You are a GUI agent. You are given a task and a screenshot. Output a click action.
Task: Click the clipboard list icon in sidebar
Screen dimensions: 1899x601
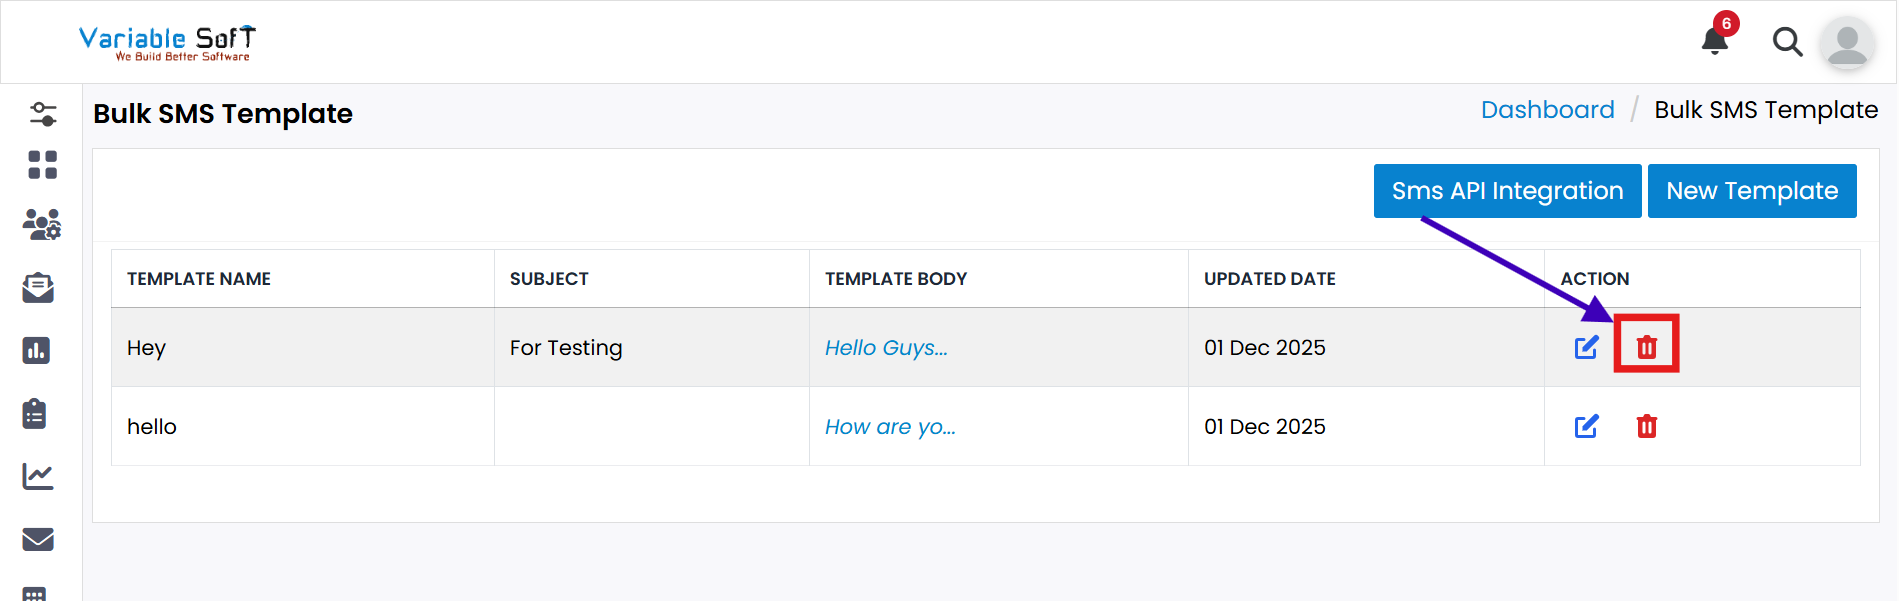(x=35, y=413)
